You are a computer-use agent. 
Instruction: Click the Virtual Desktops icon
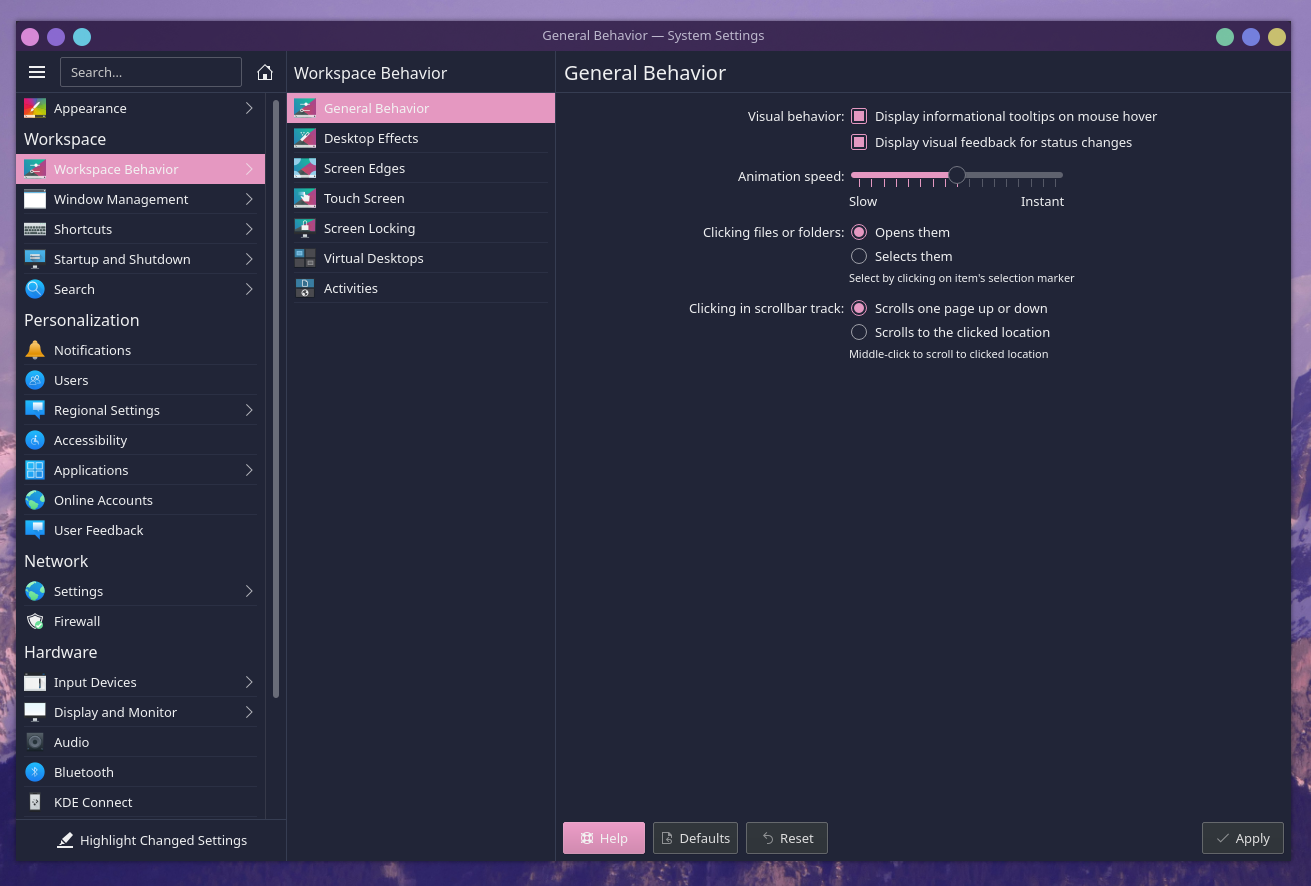click(305, 258)
